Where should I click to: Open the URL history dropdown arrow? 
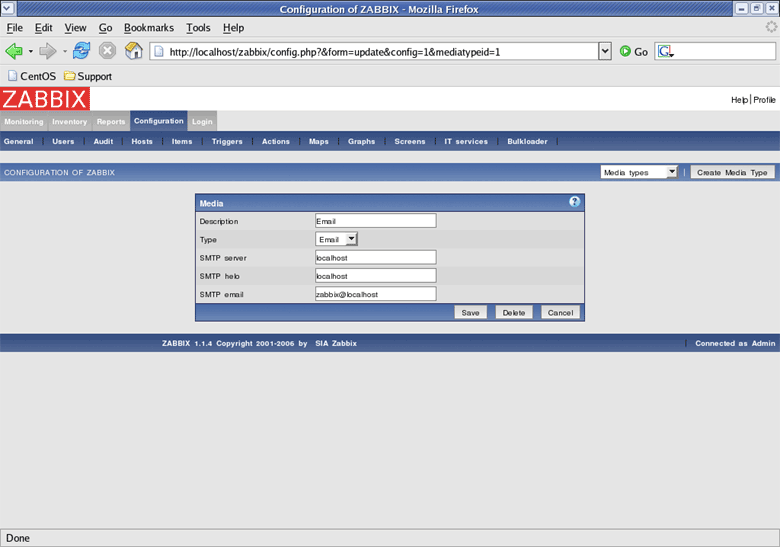coord(604,51)
